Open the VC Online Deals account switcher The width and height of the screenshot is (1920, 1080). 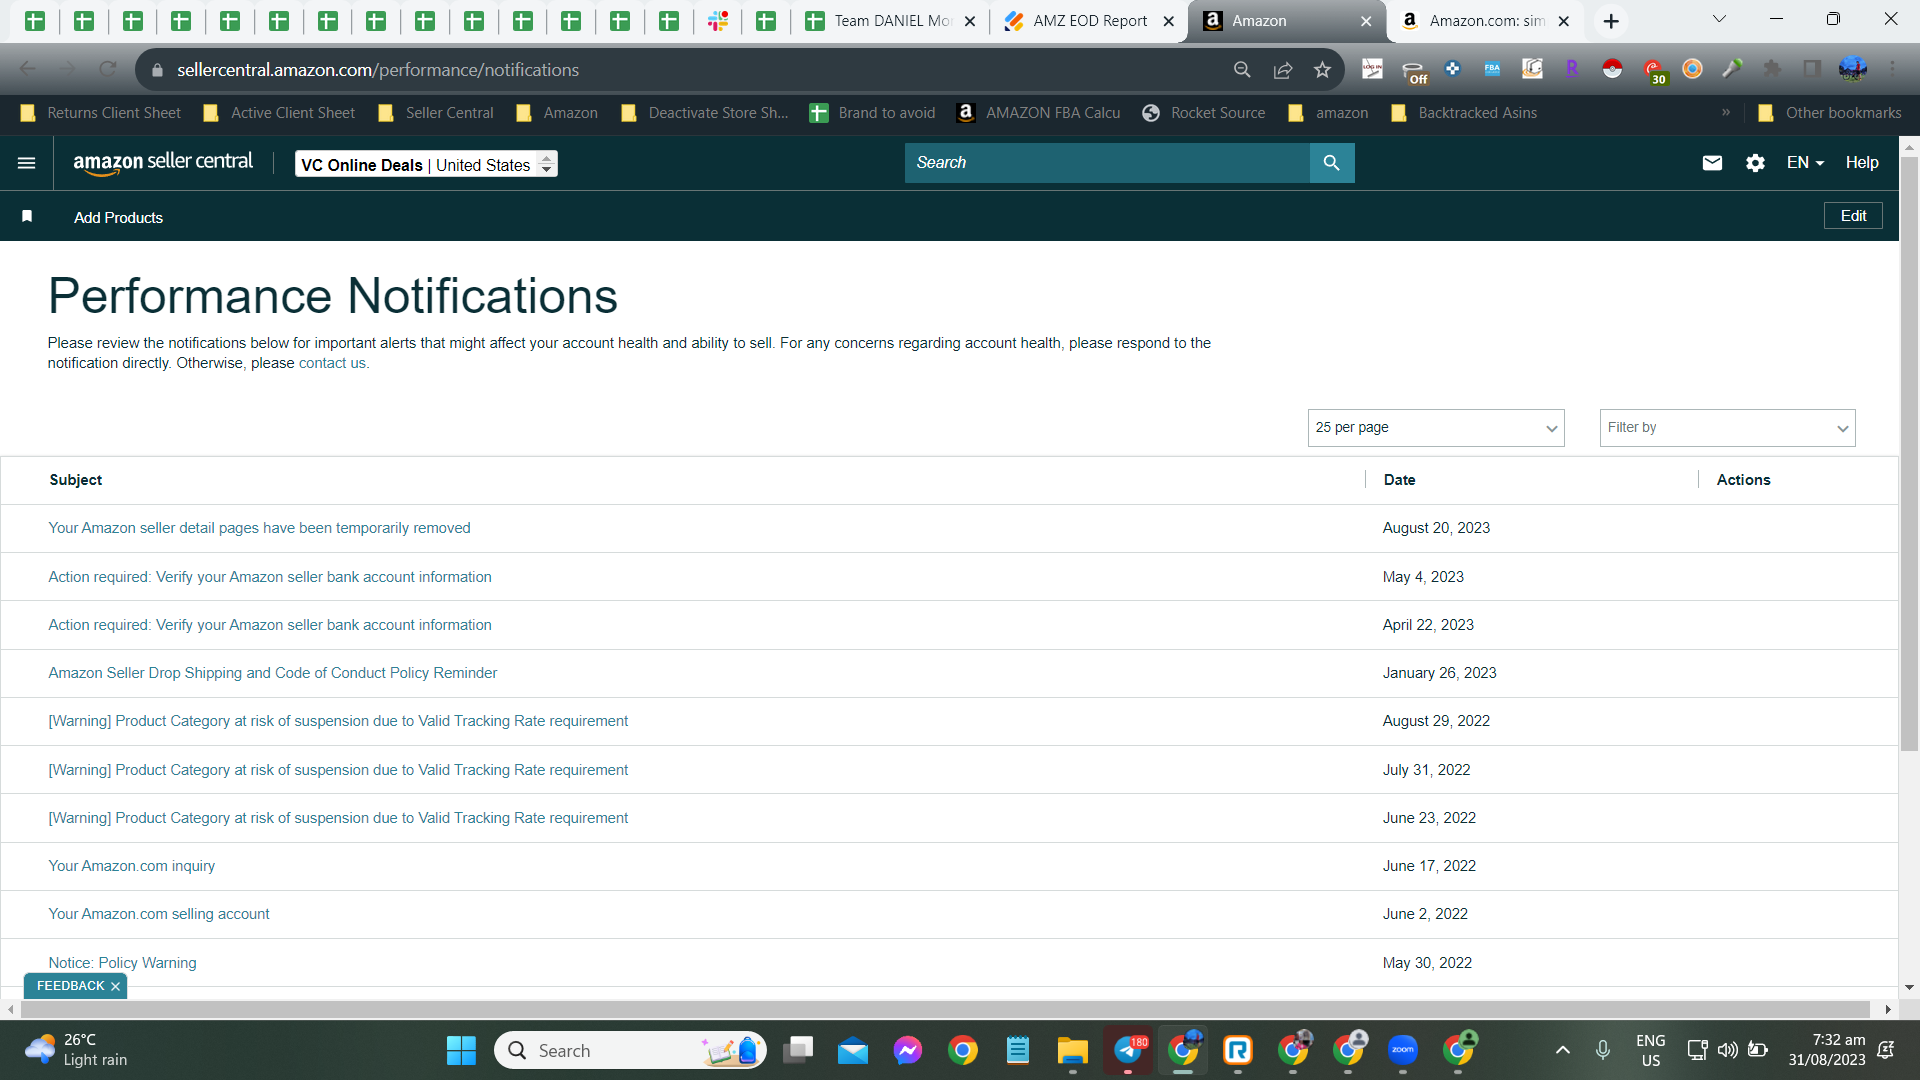tap(426, 164)
